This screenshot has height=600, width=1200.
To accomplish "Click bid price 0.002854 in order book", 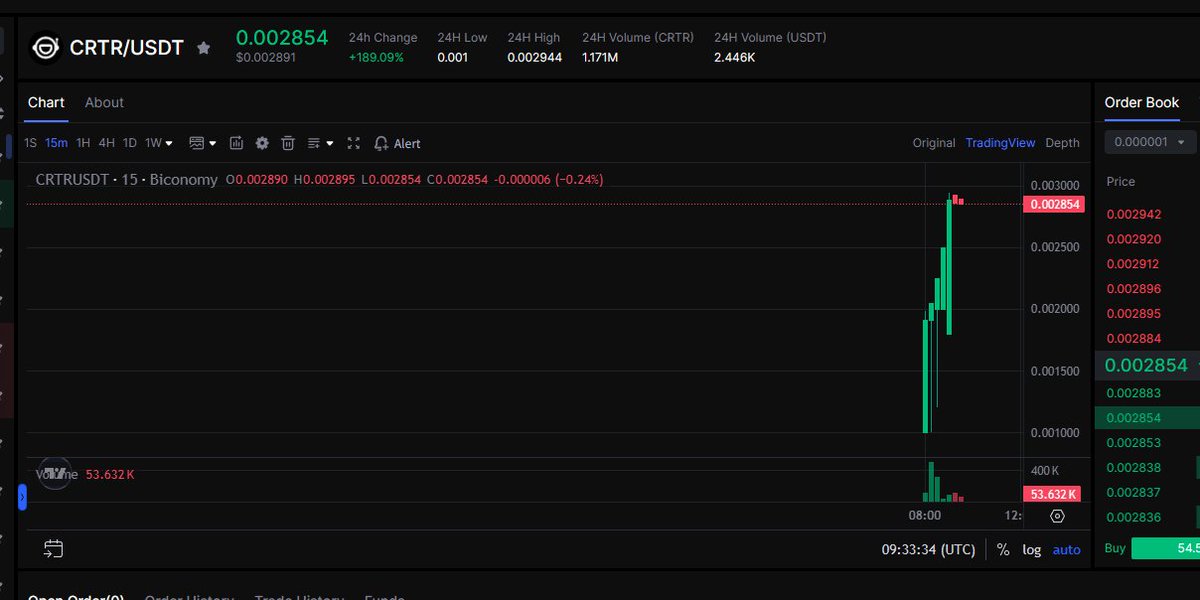I will [1134, 418].
